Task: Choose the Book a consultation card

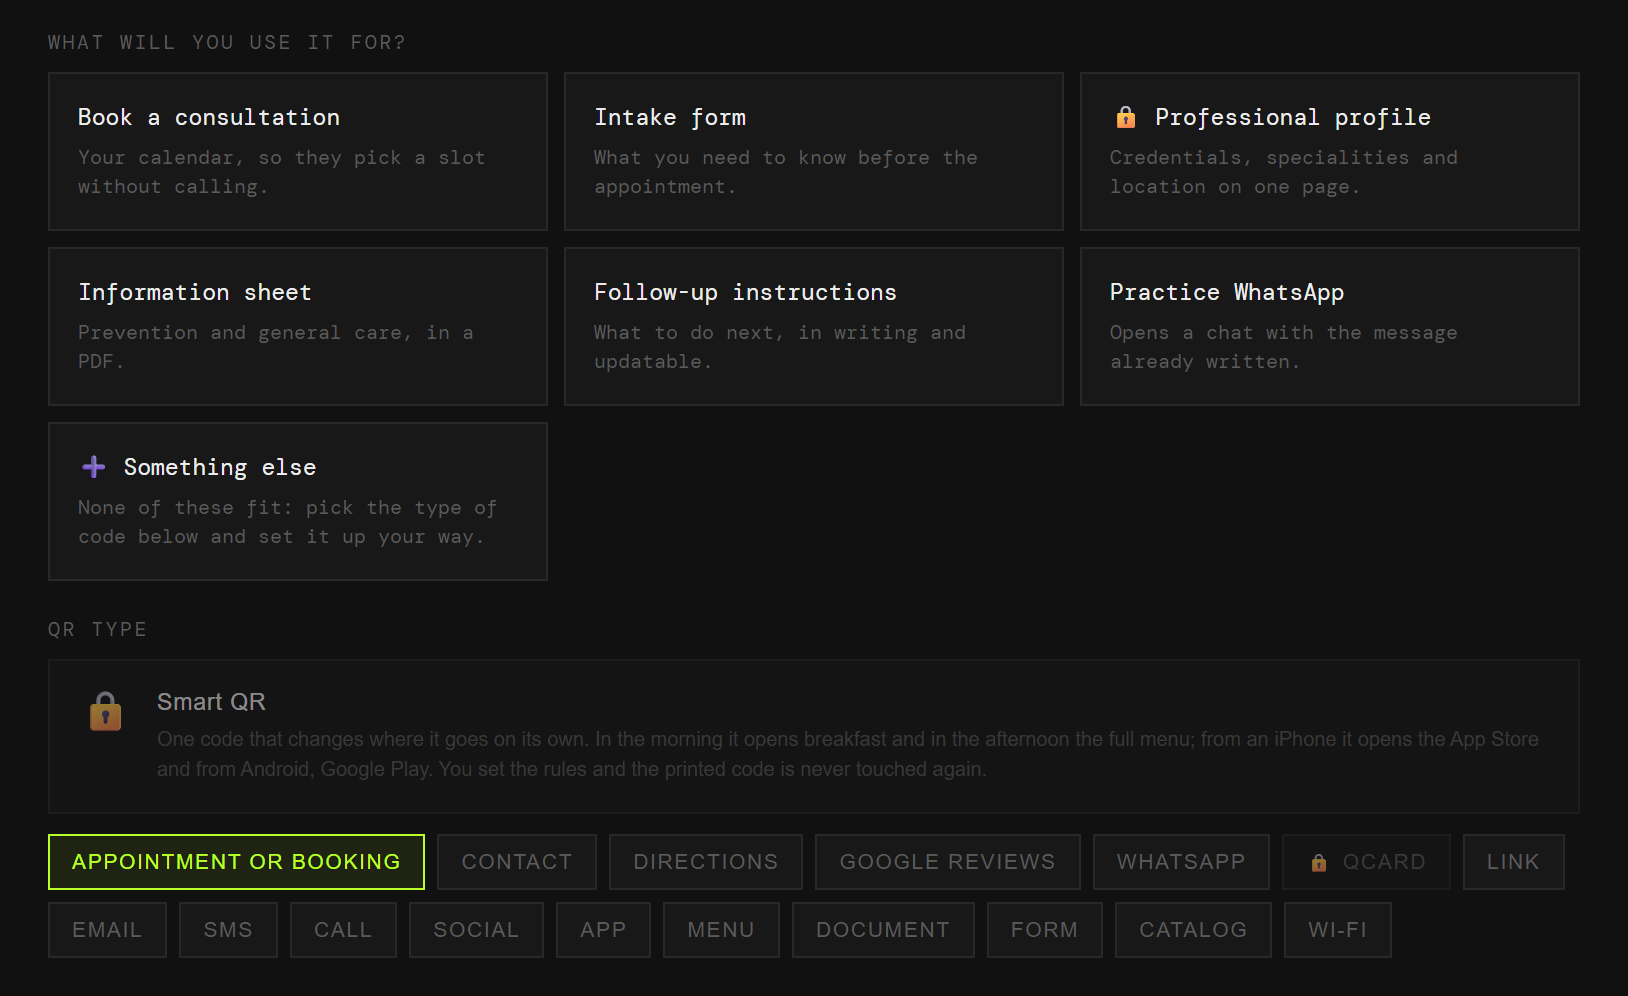Action: 298,152
